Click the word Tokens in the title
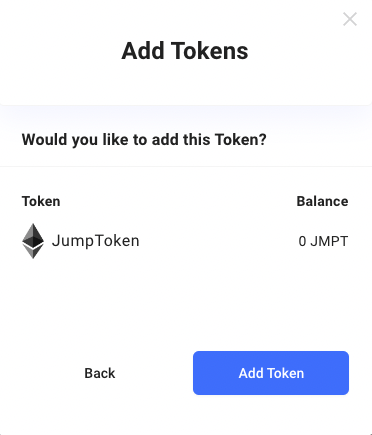This screenshot has height=435, width=372. (210, 51)
